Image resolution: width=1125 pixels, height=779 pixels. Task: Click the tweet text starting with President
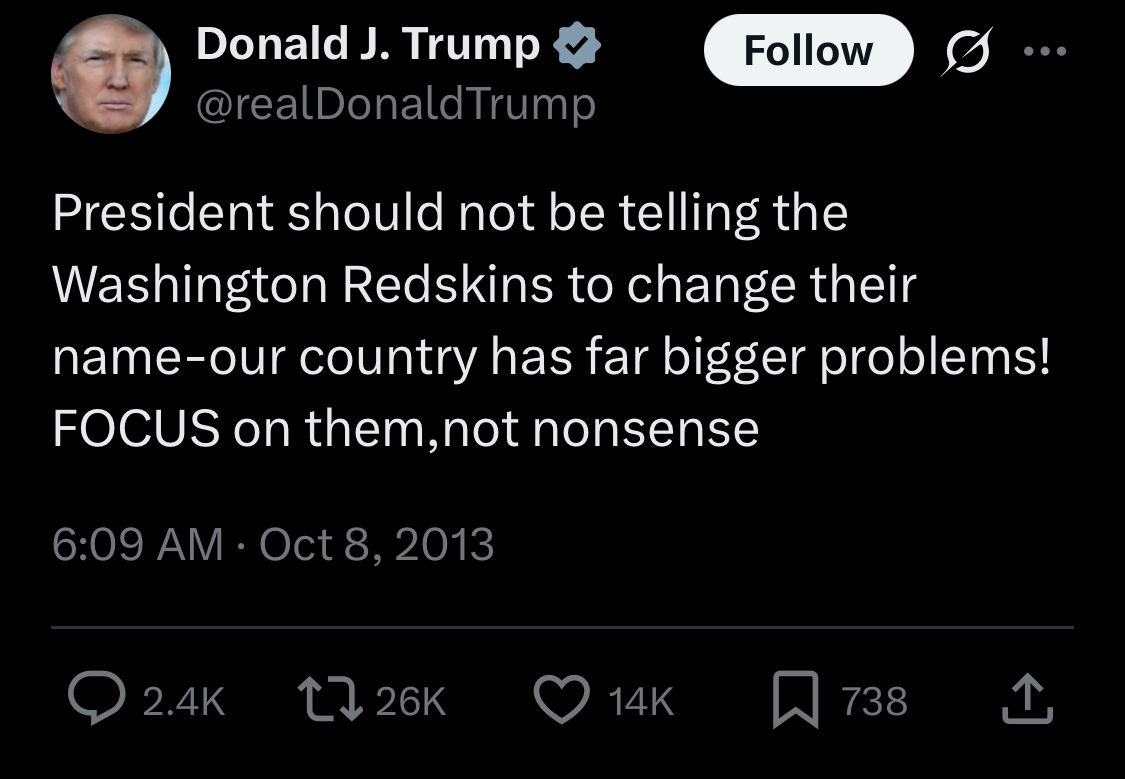click(x=551, y=321)
